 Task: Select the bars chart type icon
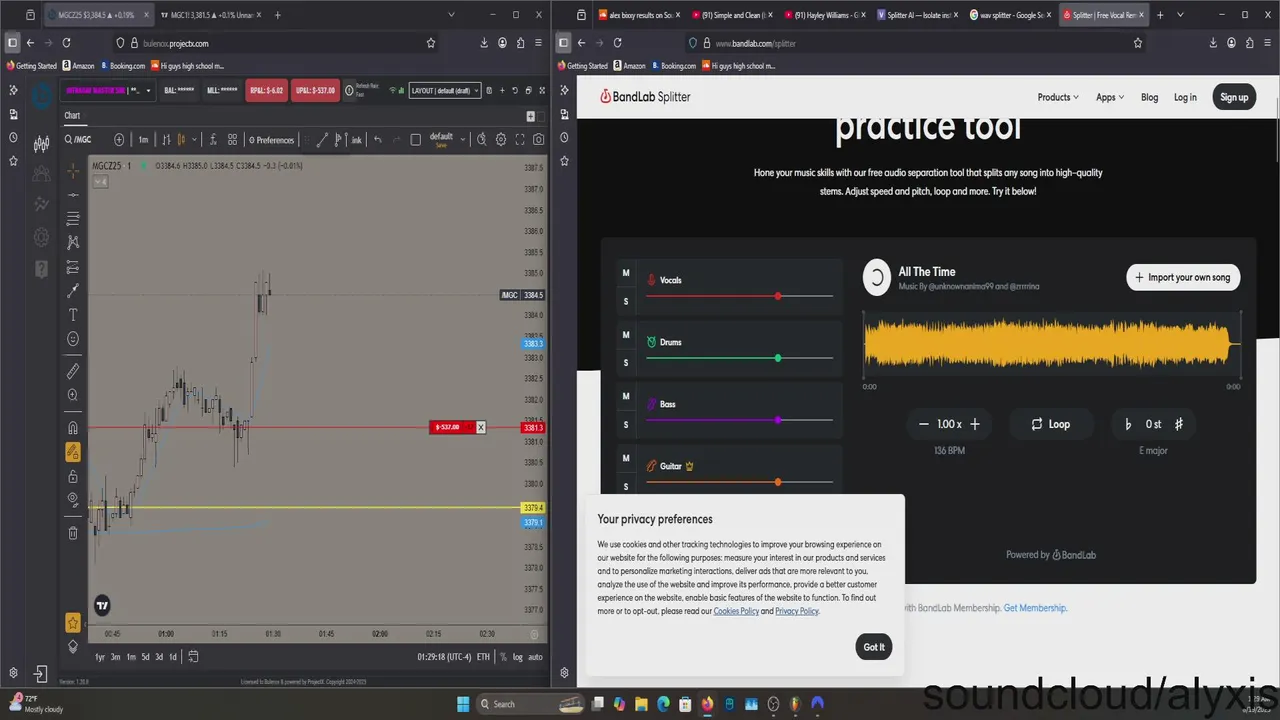pyautogui.click(x=167, y=140)
